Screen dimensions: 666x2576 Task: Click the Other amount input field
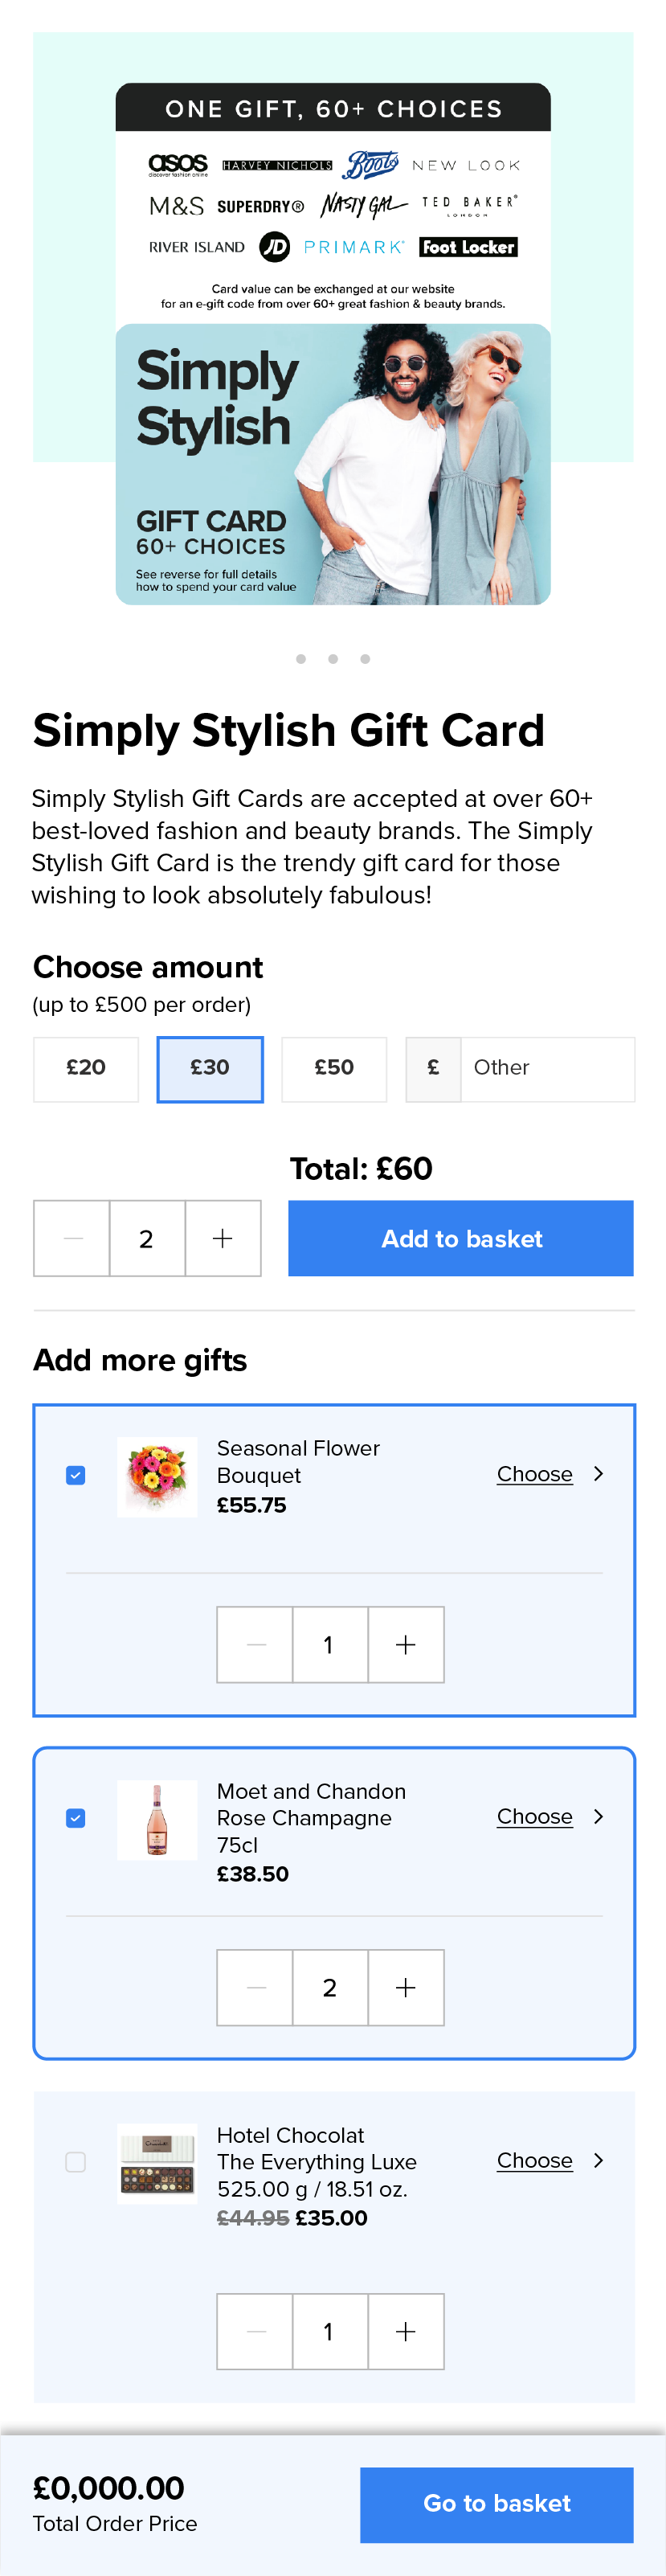tap(547, 1068)
